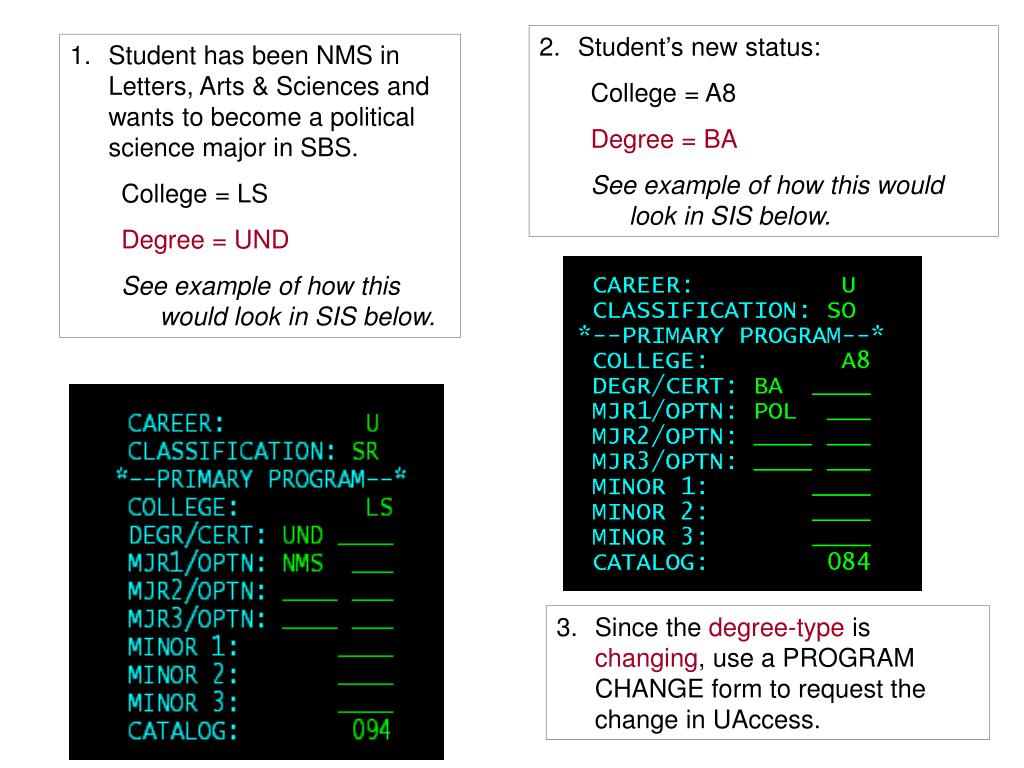This screenshot has width=1024, height=768.
Task: Click the UND degree value in left terminal
Action: click(x=302, y=536)
